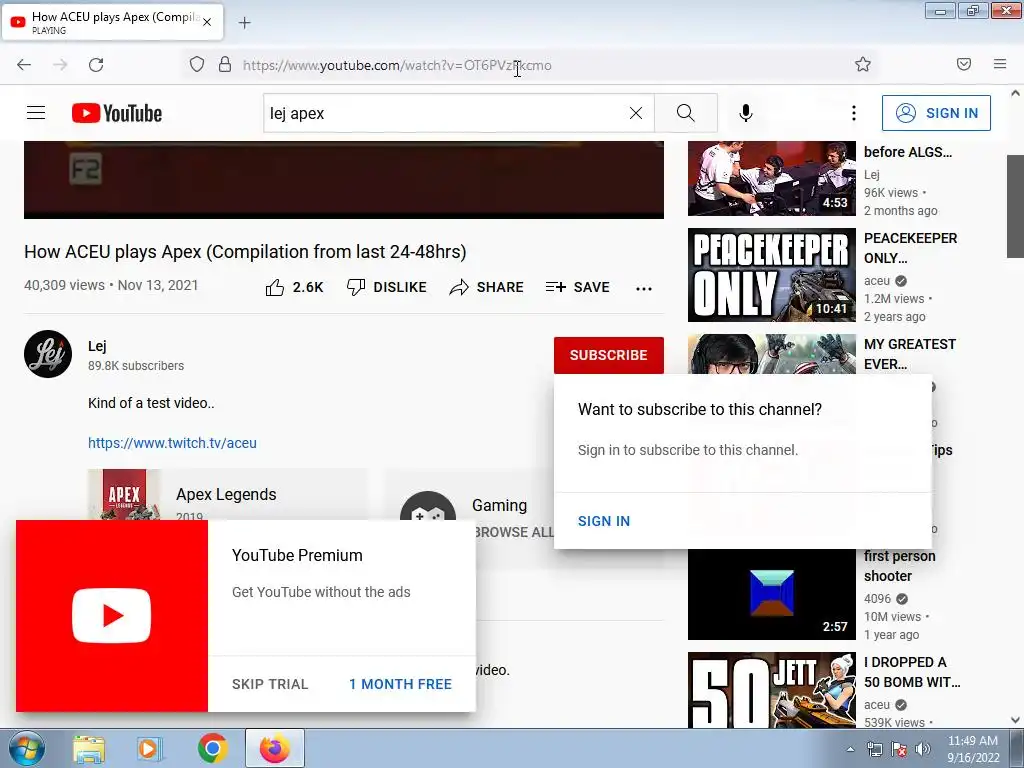Bookmark this page with the star icon
Viewport: 1024px width, 768px height.
863,64
